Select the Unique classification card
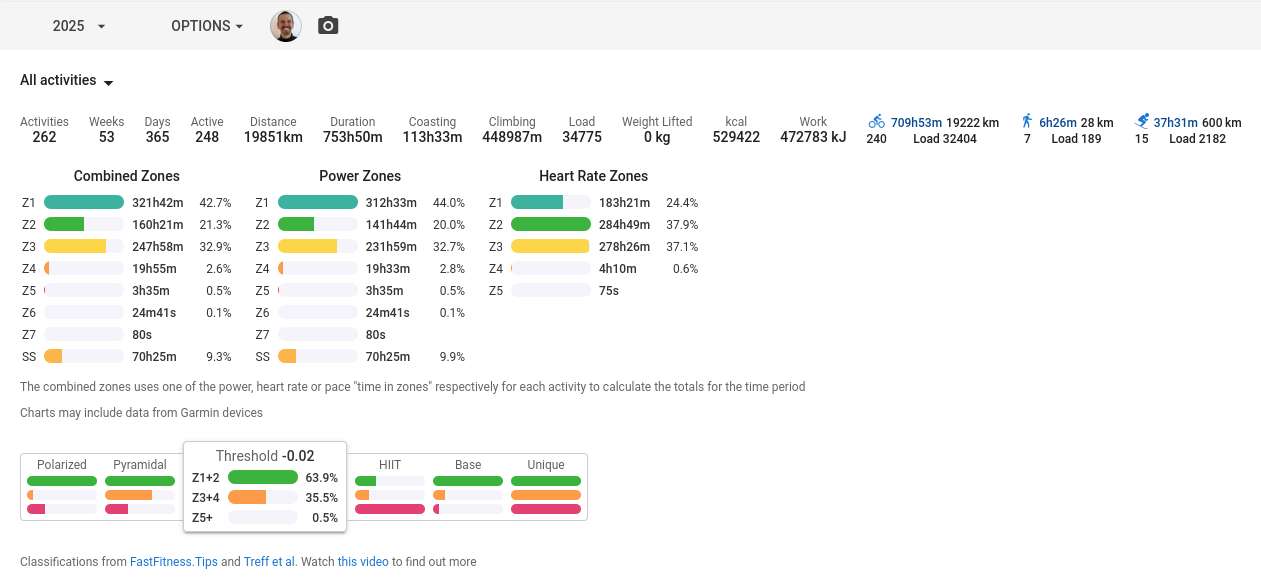 546,487
